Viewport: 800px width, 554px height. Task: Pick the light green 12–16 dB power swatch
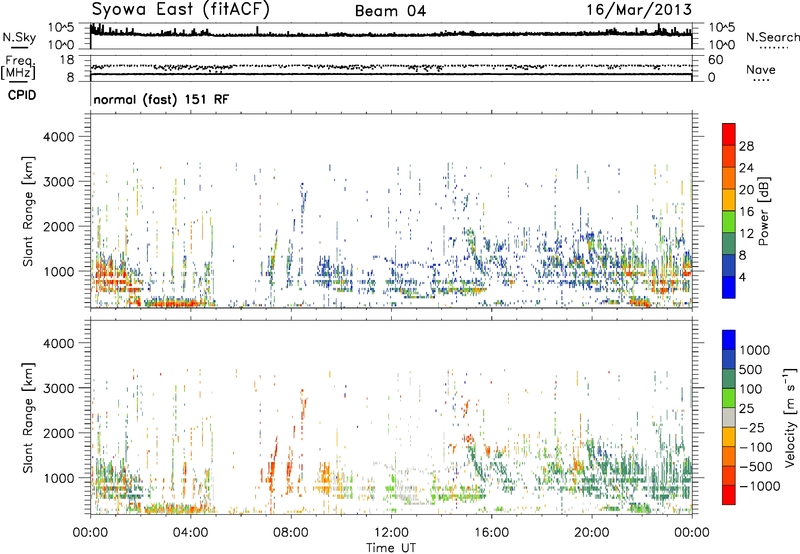tap(729, 222)
